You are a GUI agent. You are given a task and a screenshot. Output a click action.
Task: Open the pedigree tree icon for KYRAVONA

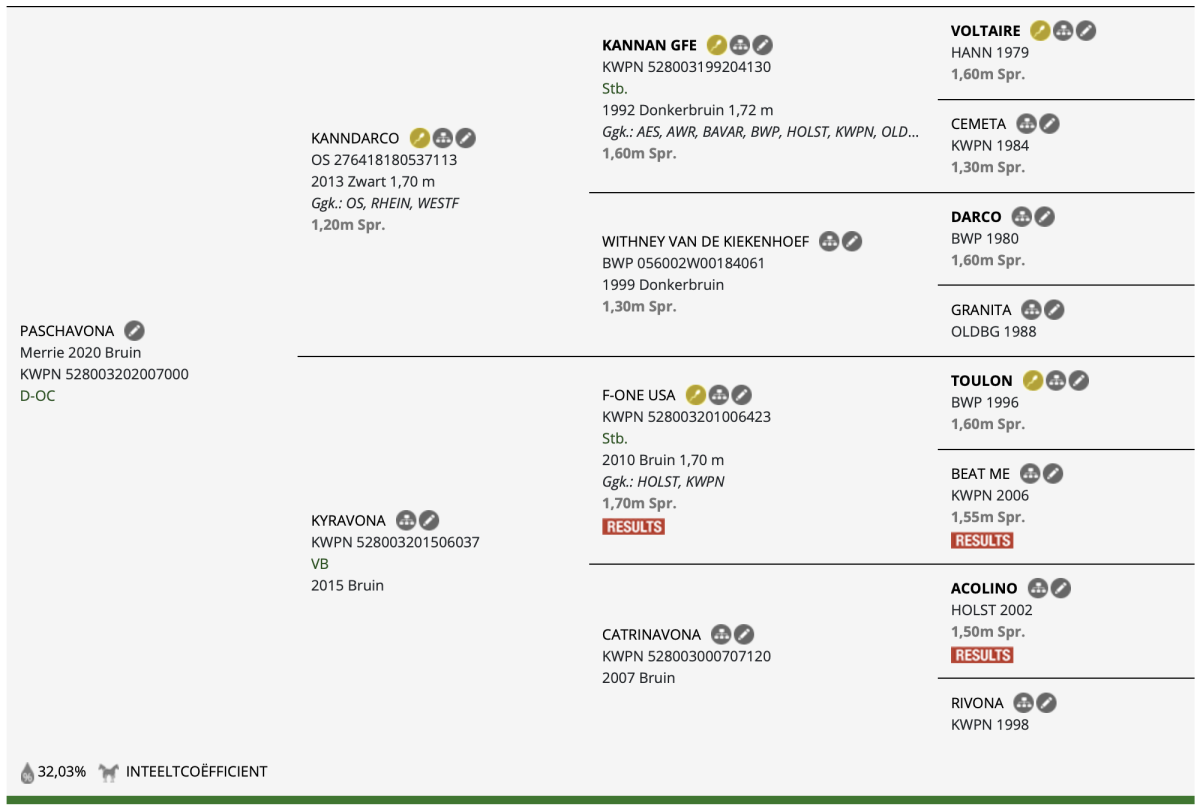point(406,520)
